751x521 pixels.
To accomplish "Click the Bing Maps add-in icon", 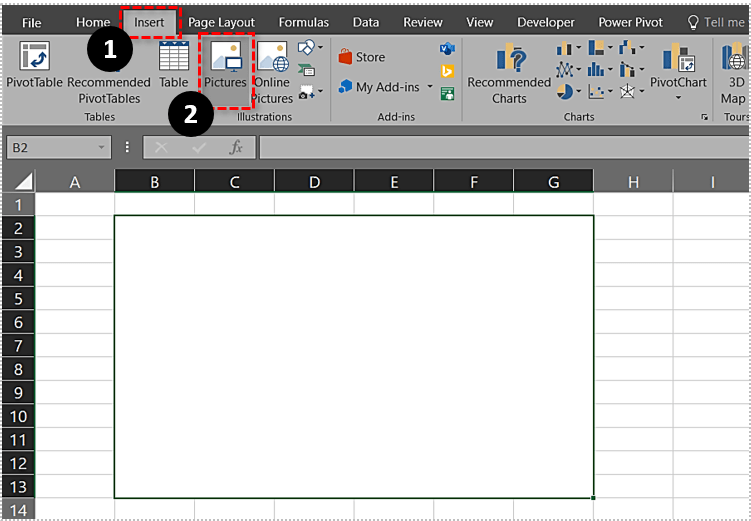I will 447,70.
